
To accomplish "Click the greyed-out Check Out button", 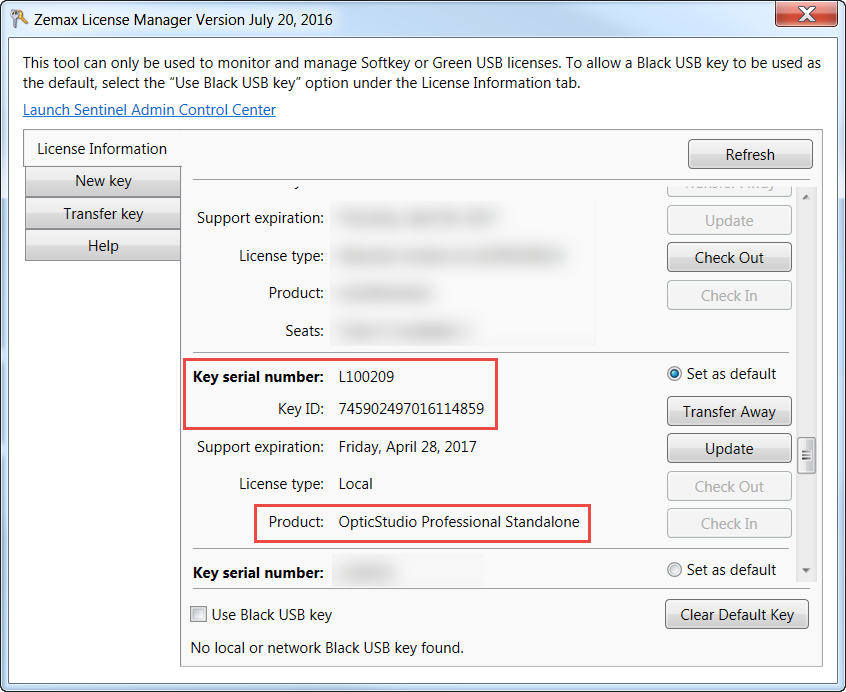I will coord(729,487).
